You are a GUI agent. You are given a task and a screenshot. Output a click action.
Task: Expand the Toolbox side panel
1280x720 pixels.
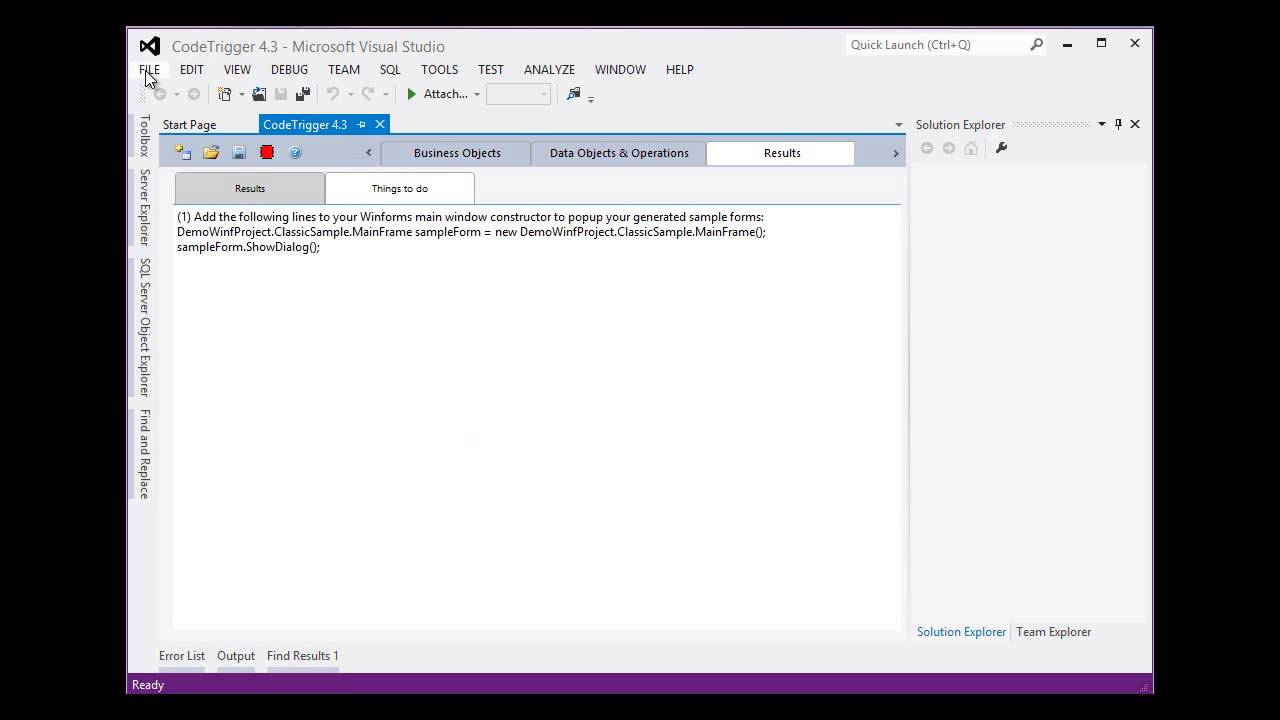click(x=144, y=136)
